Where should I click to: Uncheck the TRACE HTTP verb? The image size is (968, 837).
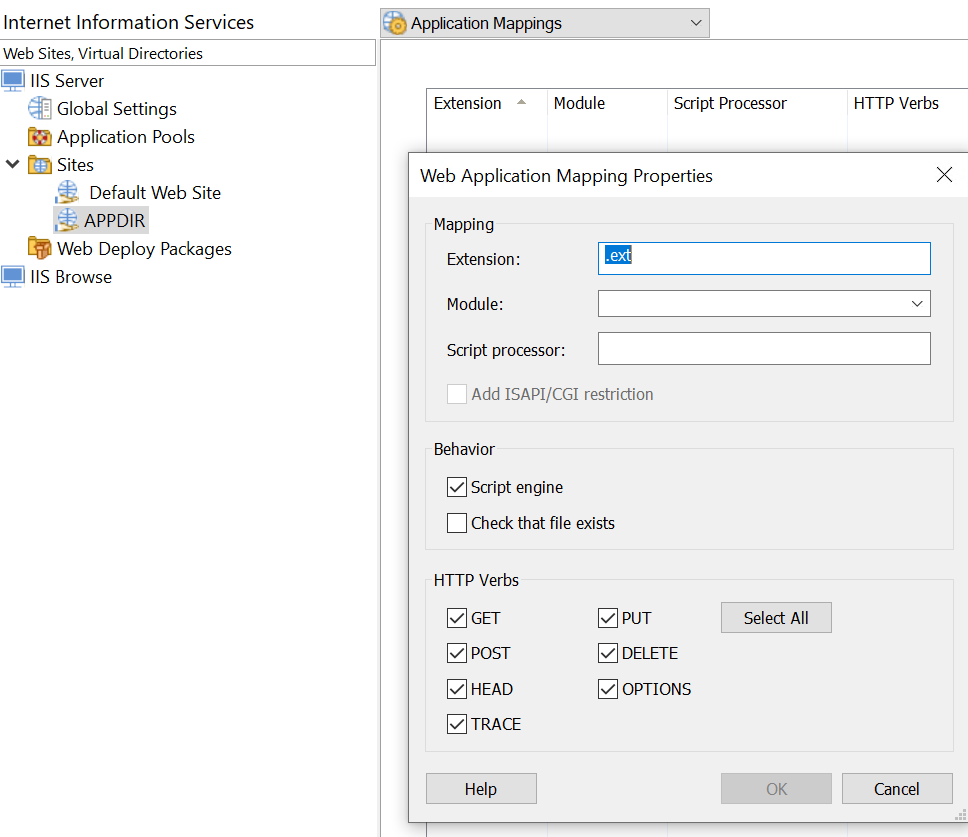point(457,724)
